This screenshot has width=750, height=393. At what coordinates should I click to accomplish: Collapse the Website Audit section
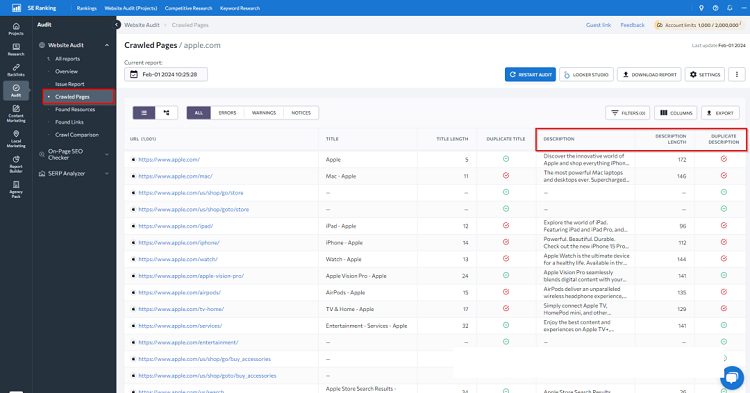click(x=107, y=45)
